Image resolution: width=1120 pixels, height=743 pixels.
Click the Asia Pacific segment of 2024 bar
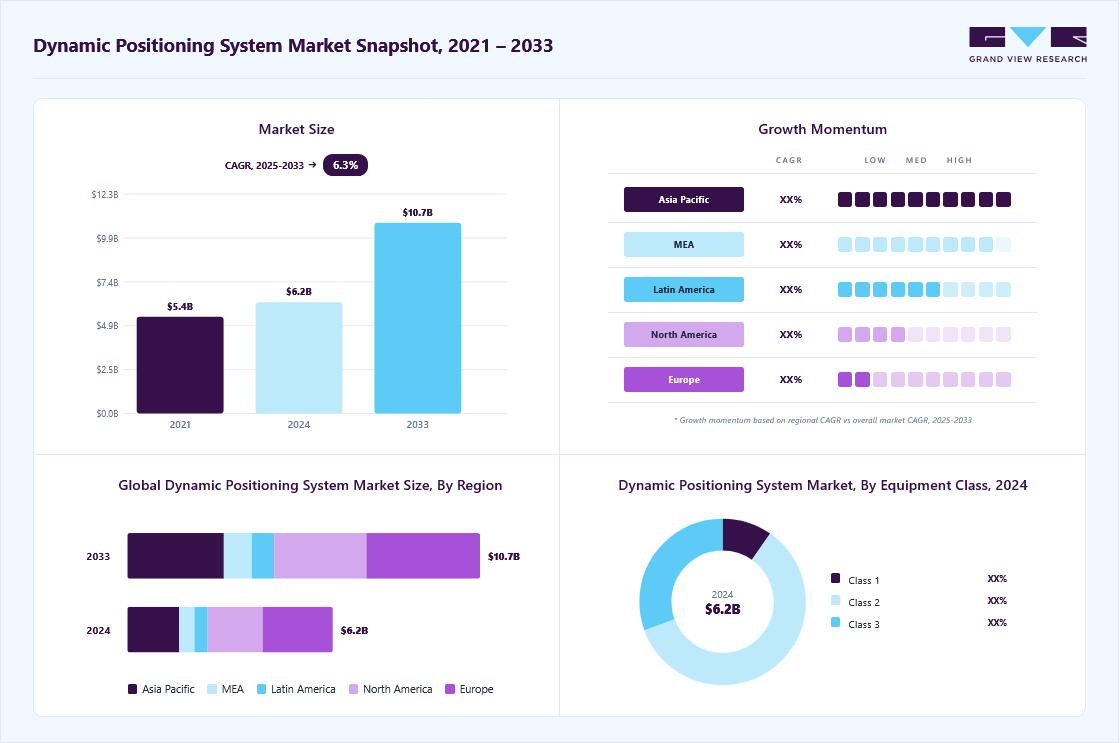(x=153, y=629)
